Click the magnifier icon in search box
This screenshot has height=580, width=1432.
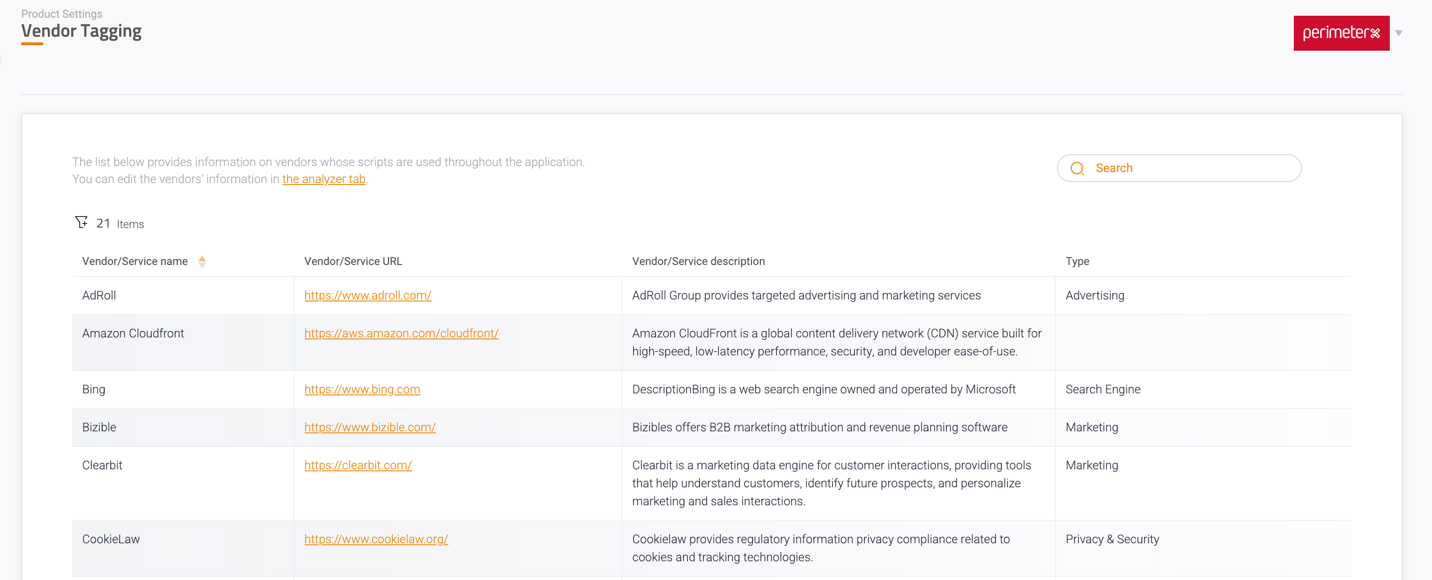coord(1077,169)
